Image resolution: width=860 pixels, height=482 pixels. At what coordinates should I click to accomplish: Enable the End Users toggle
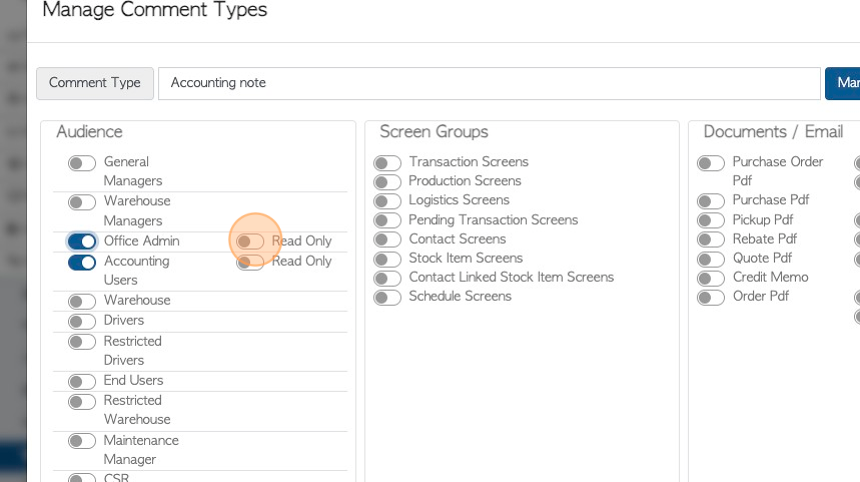point(82,381)
